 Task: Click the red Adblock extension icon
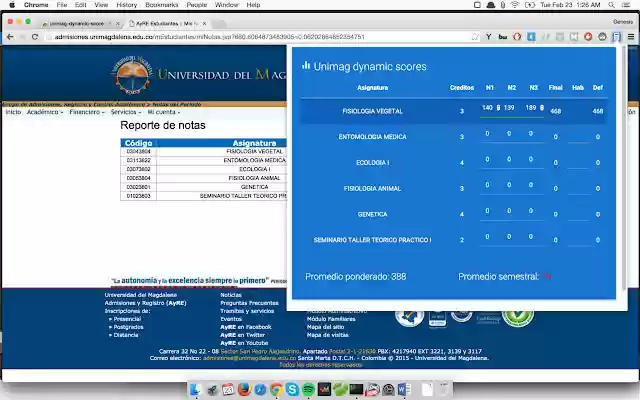[588, 37]
